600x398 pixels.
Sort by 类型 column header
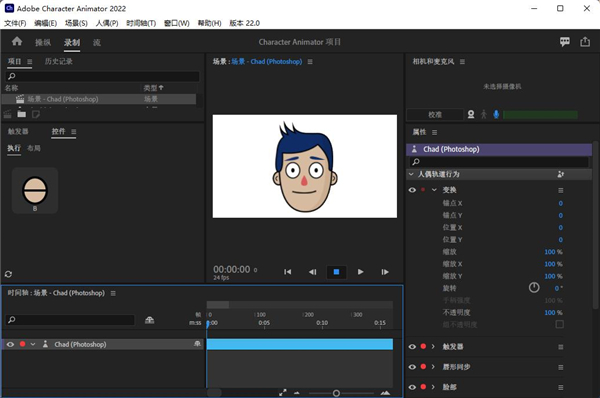(153, 88)
